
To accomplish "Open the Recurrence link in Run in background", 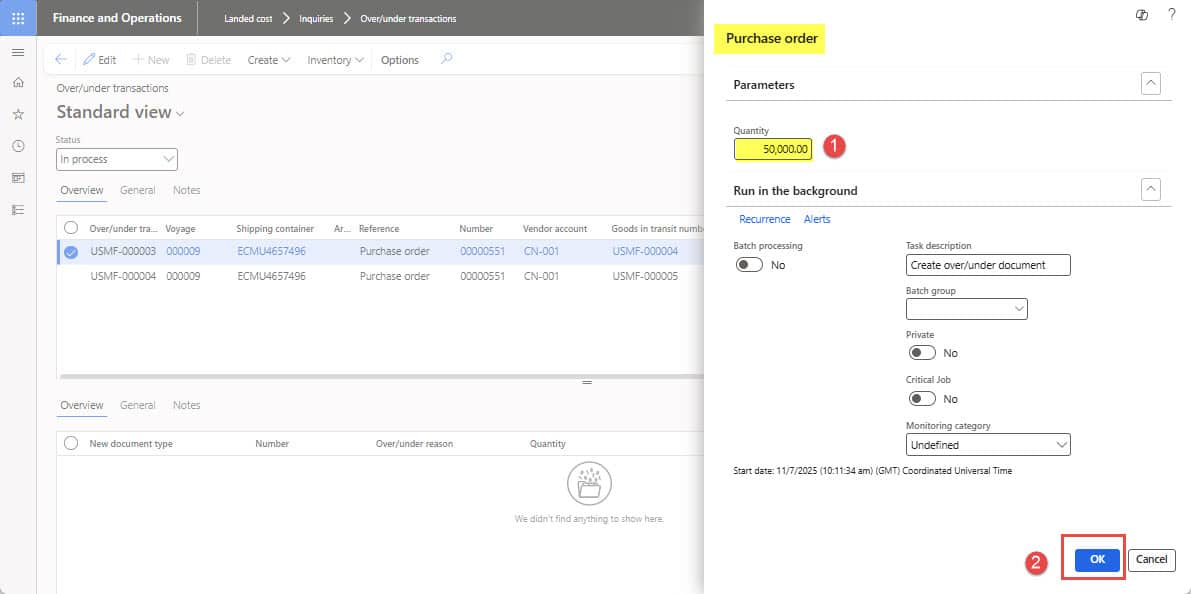I will (x=764, y=219).
